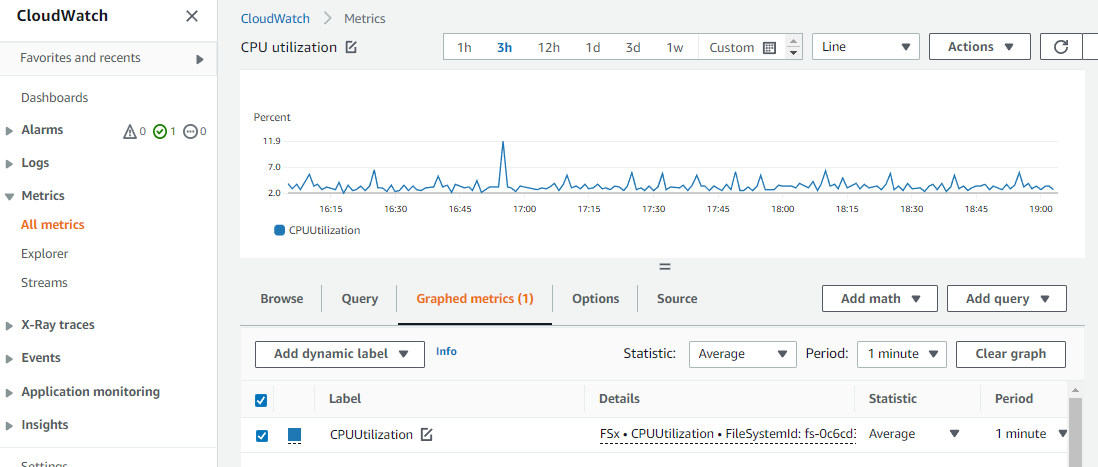Open the Period 1 minute dropdown
Image resolution: width=1098 pixels, height=467 pixels.
click(x=904, y=354)
